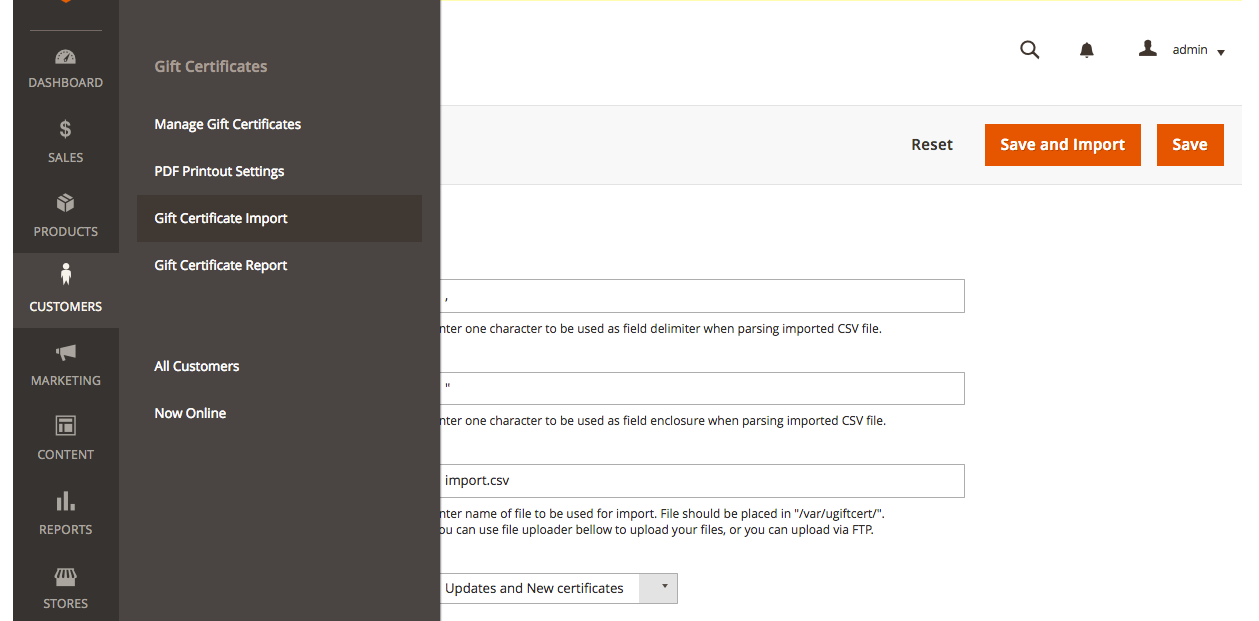The height and width of the screenshot is (621, 1259).
Task: Select Manage Gift Certificates menu item
Action: (228, 124)
